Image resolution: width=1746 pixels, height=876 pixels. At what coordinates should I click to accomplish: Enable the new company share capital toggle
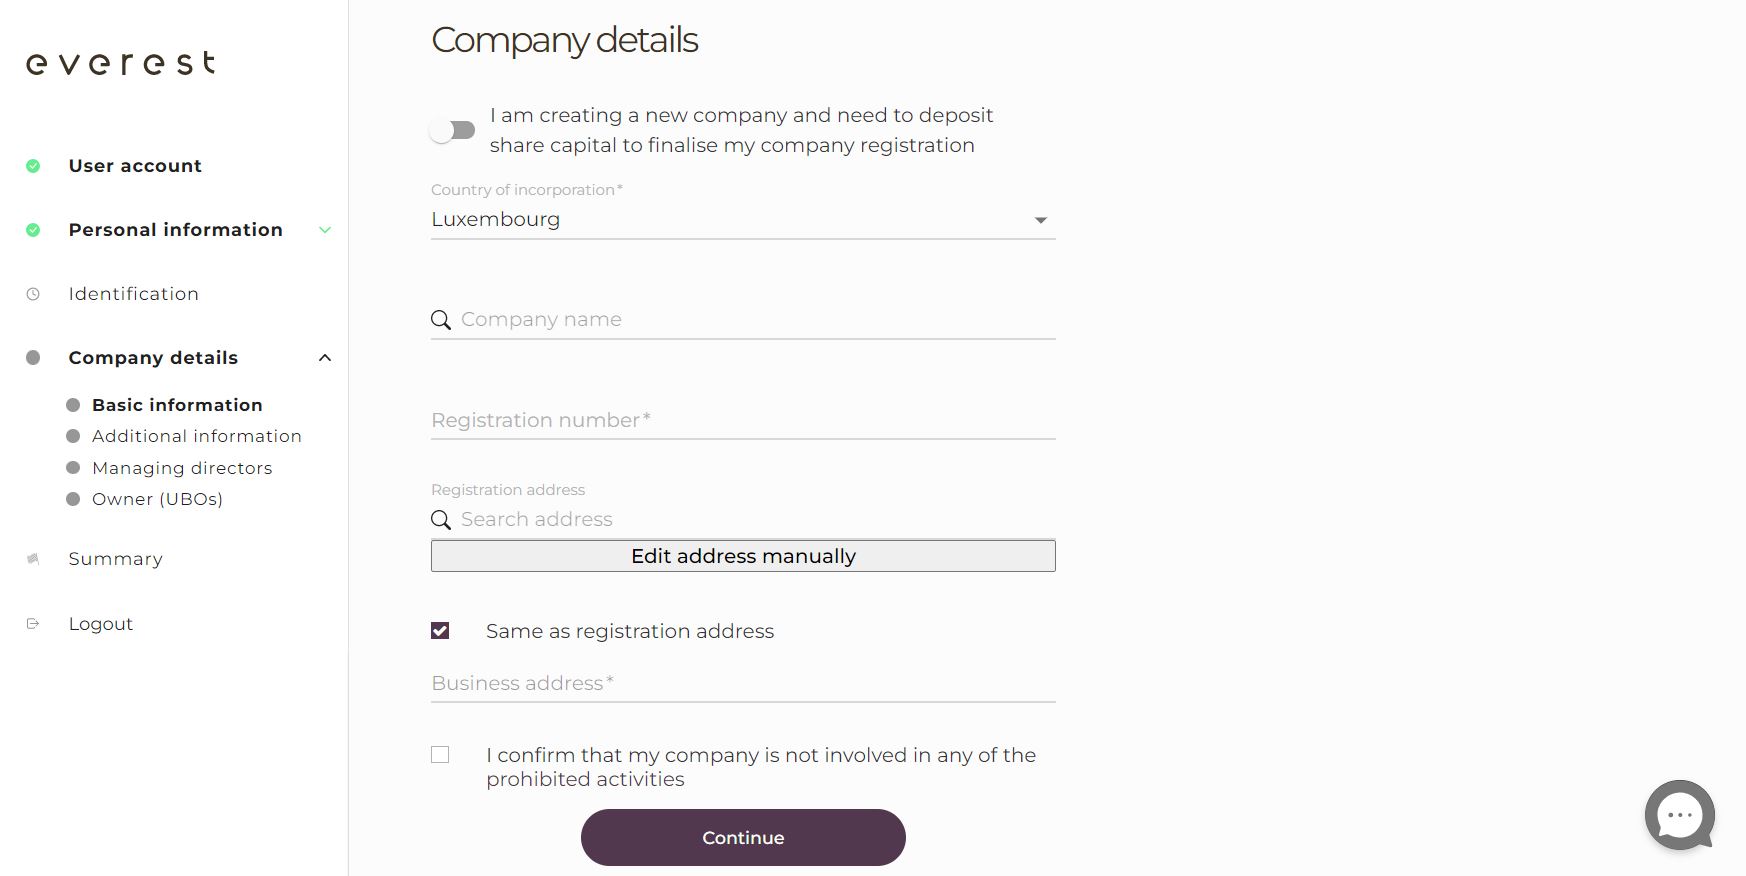pos(452,130)
